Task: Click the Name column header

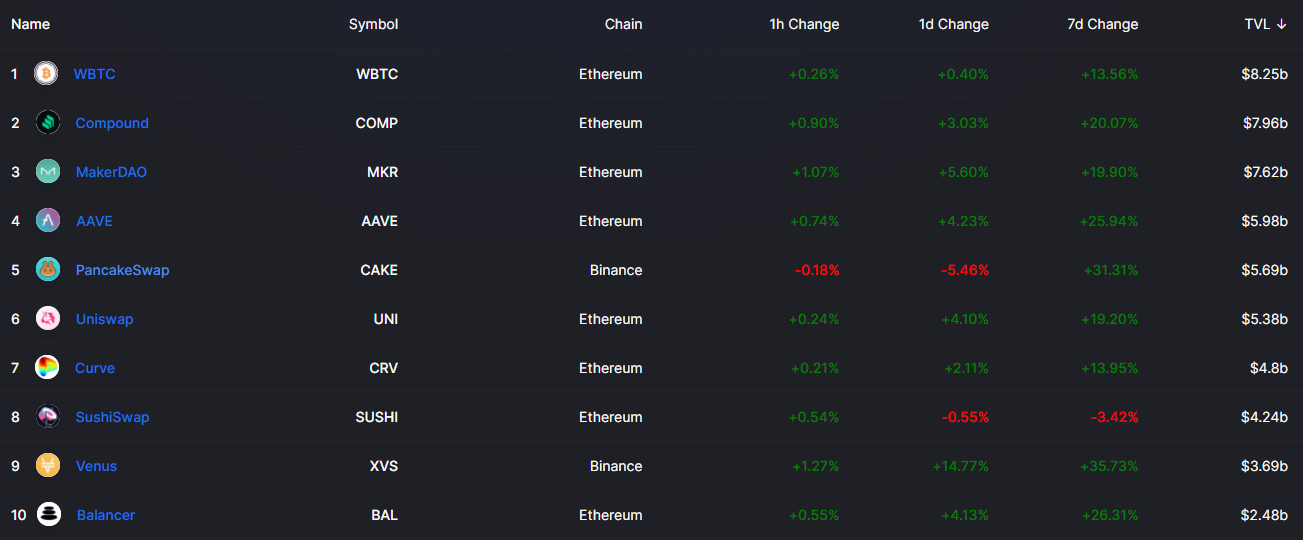Action: (30, 24)
